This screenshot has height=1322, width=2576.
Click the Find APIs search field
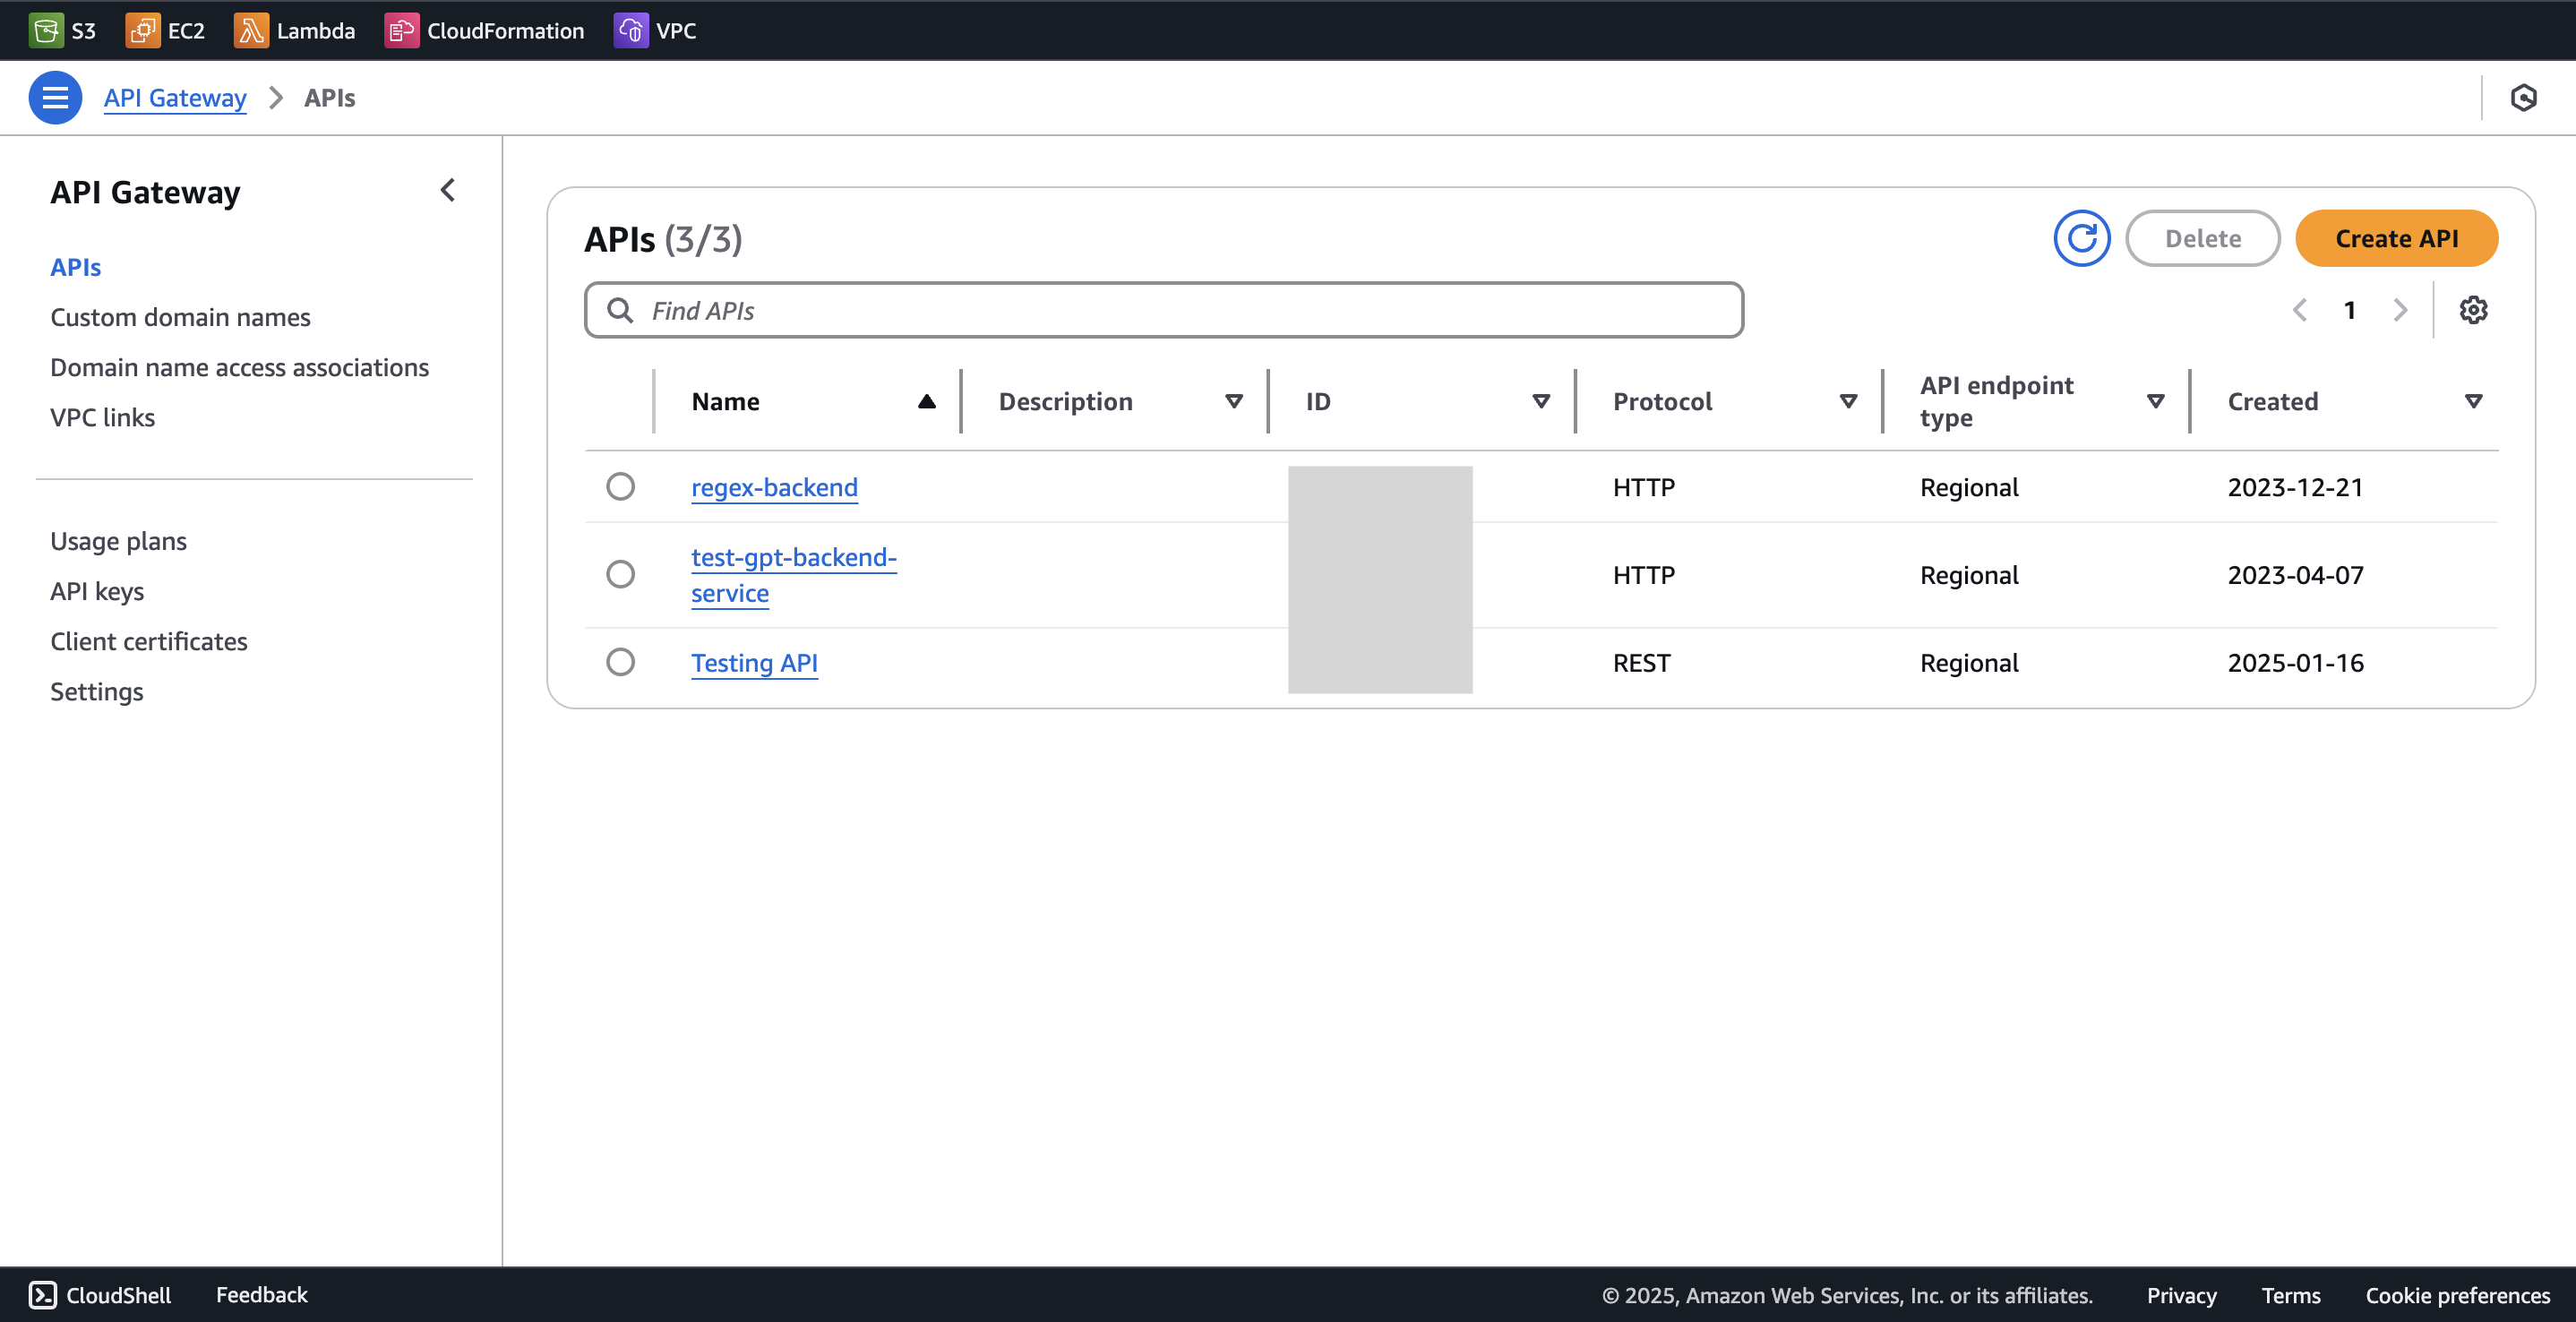point(1164,310)
